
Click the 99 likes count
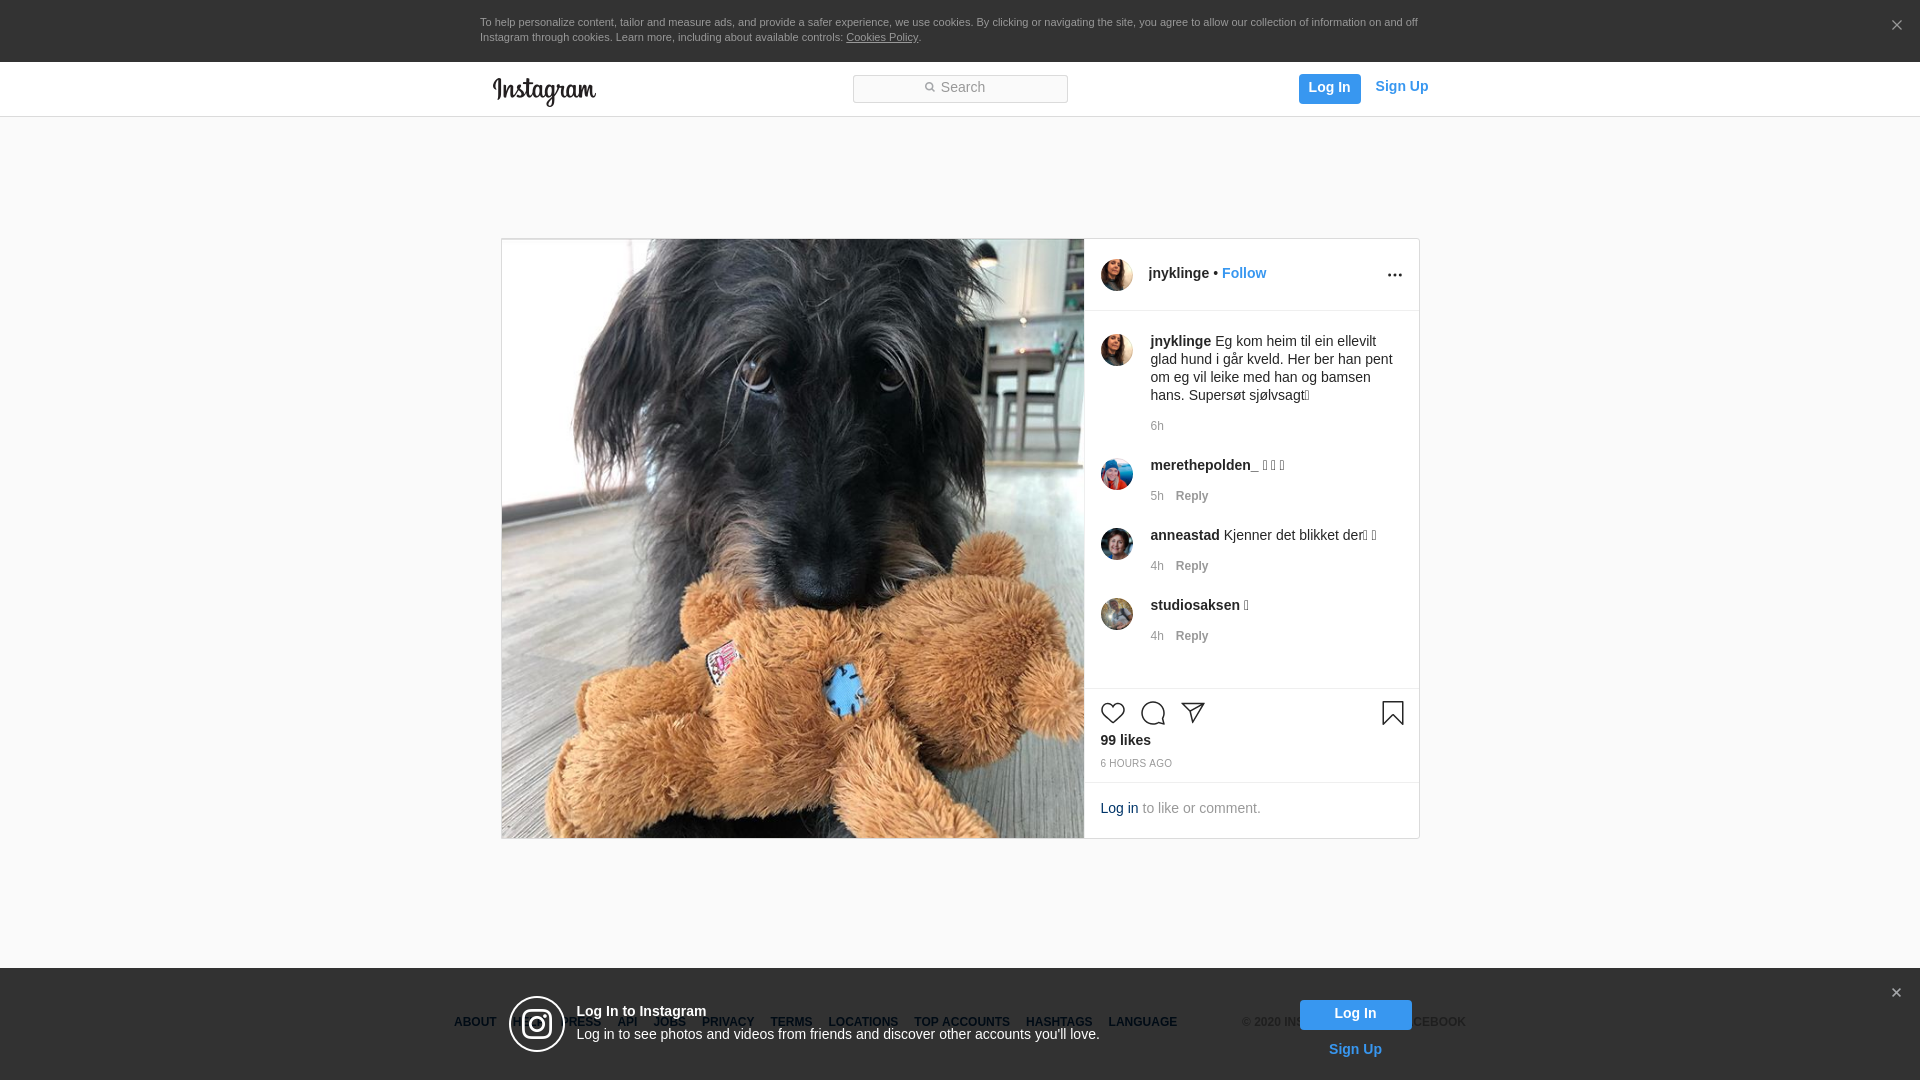click(1125, 740)
